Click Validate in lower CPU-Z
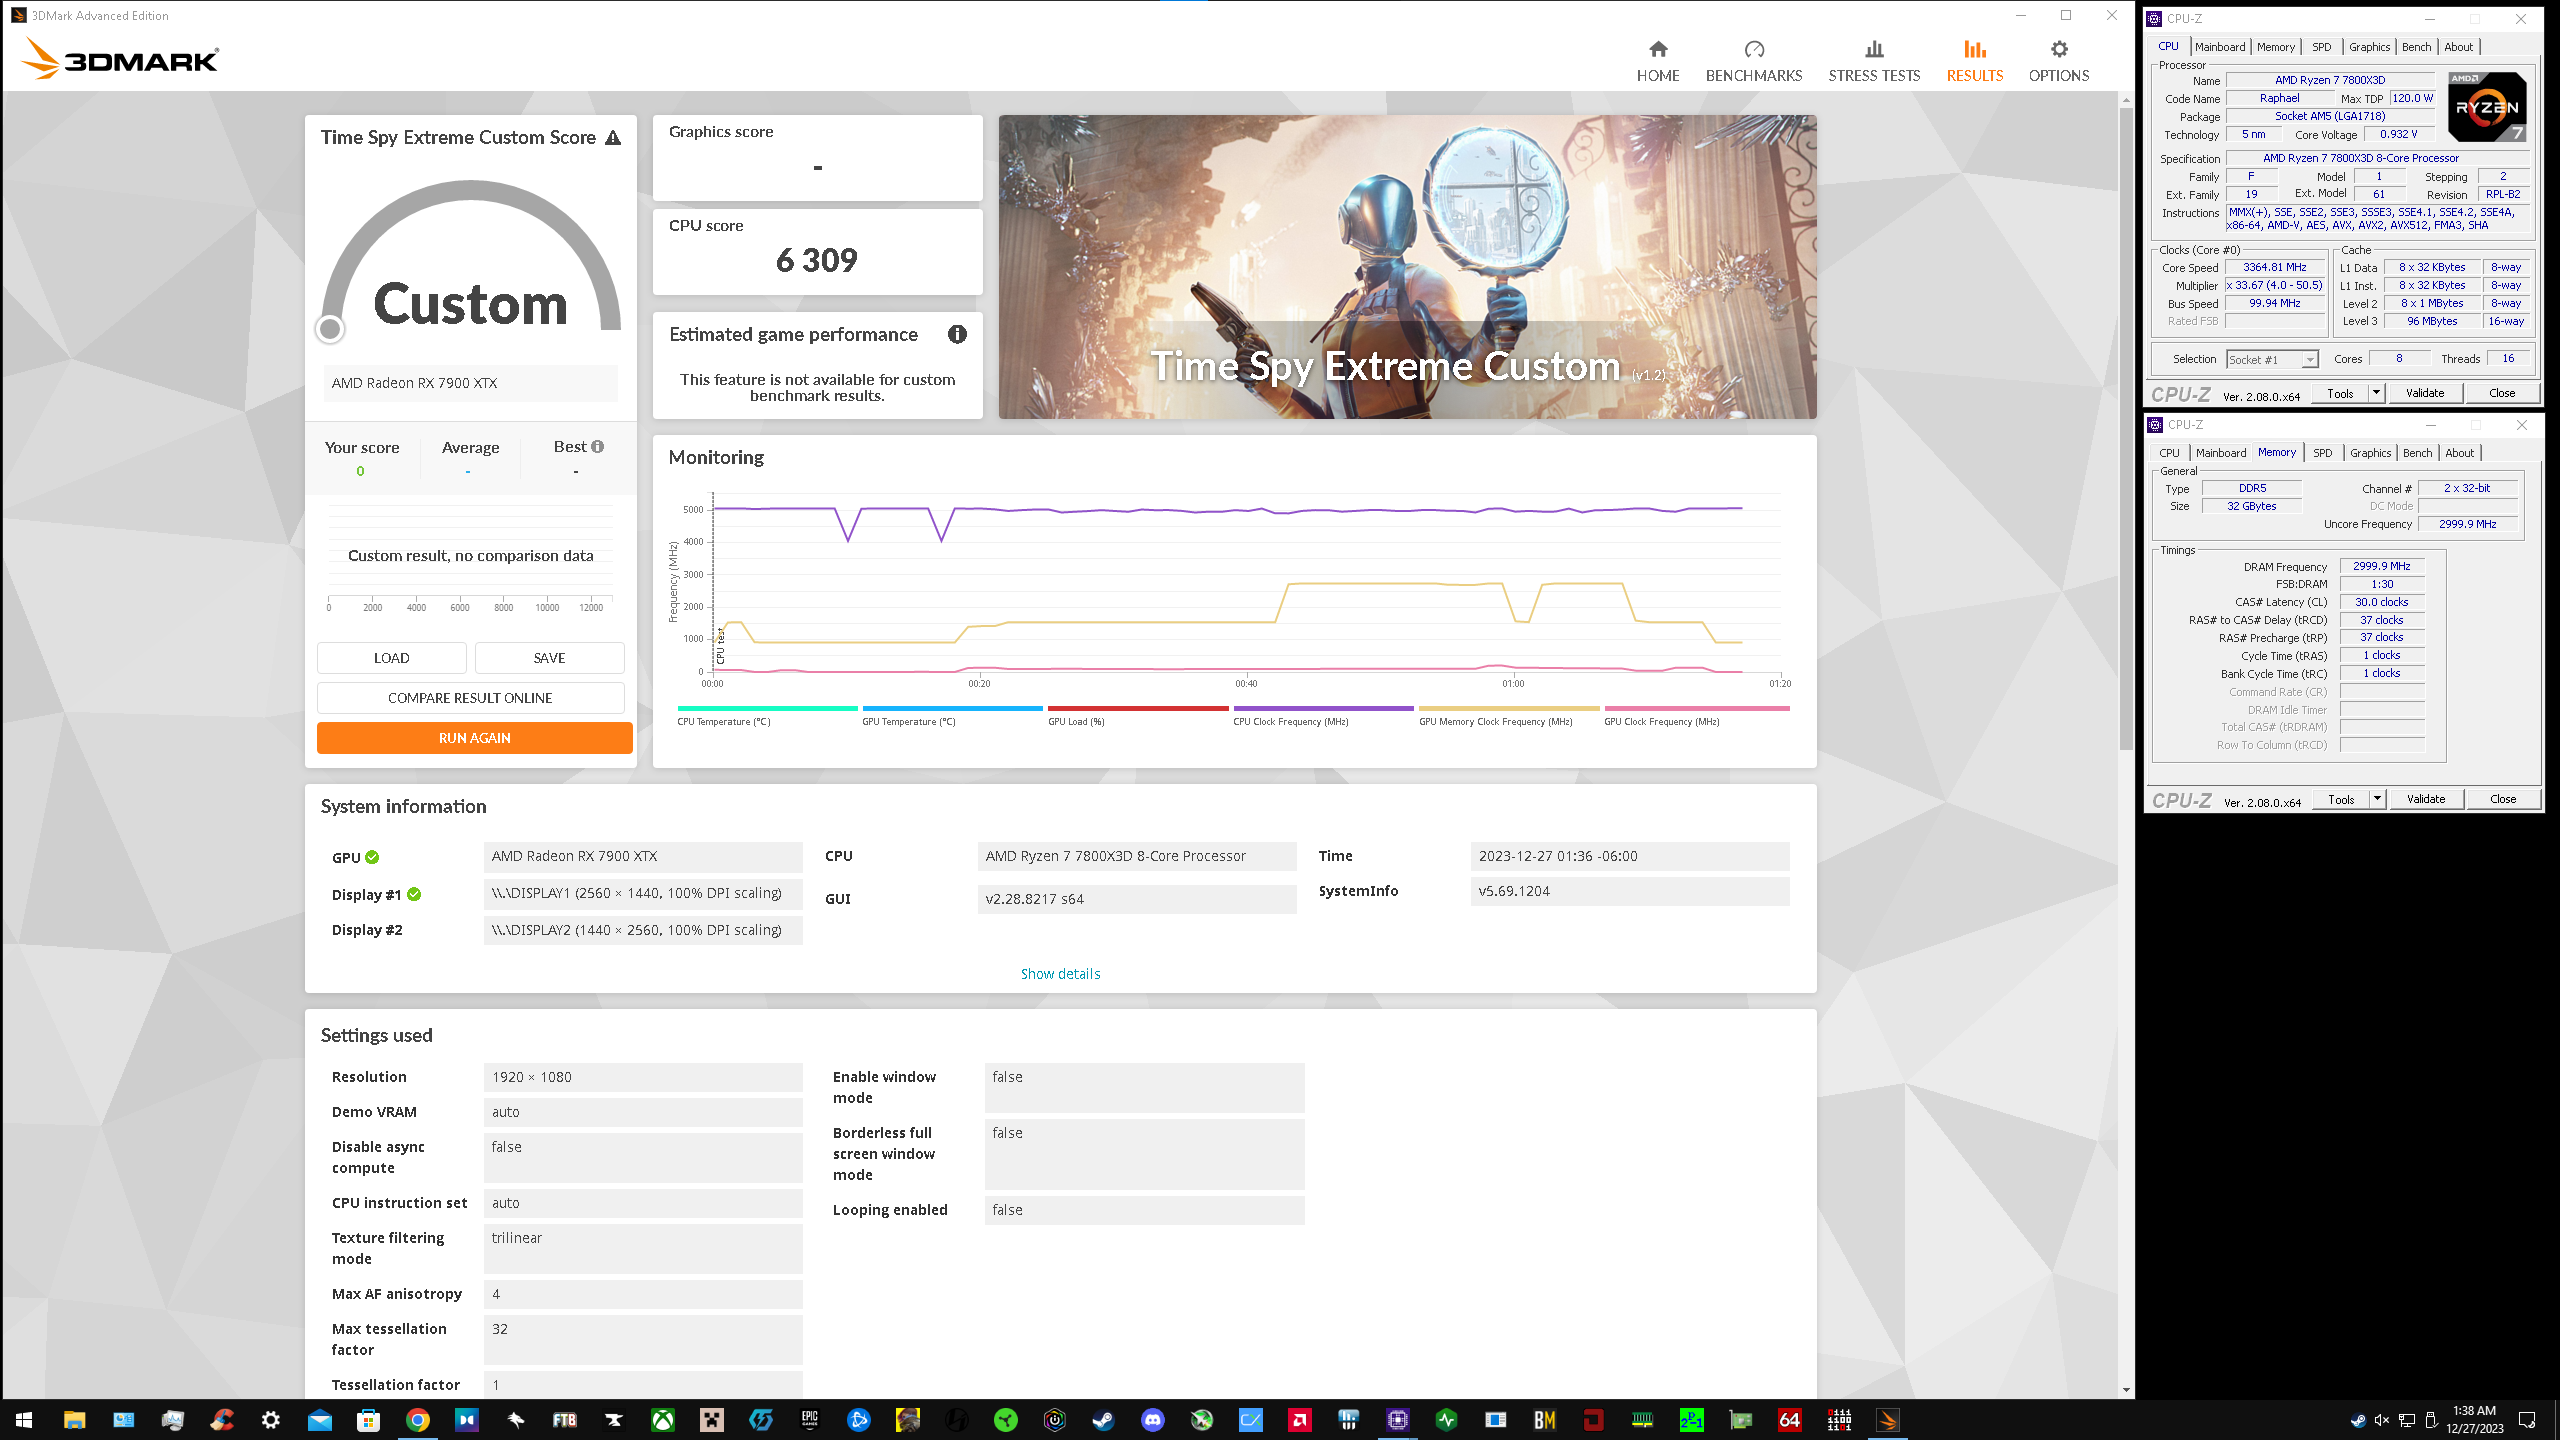The width and height of the screenshot is (2560, 1440). [x=2426, y=799]
